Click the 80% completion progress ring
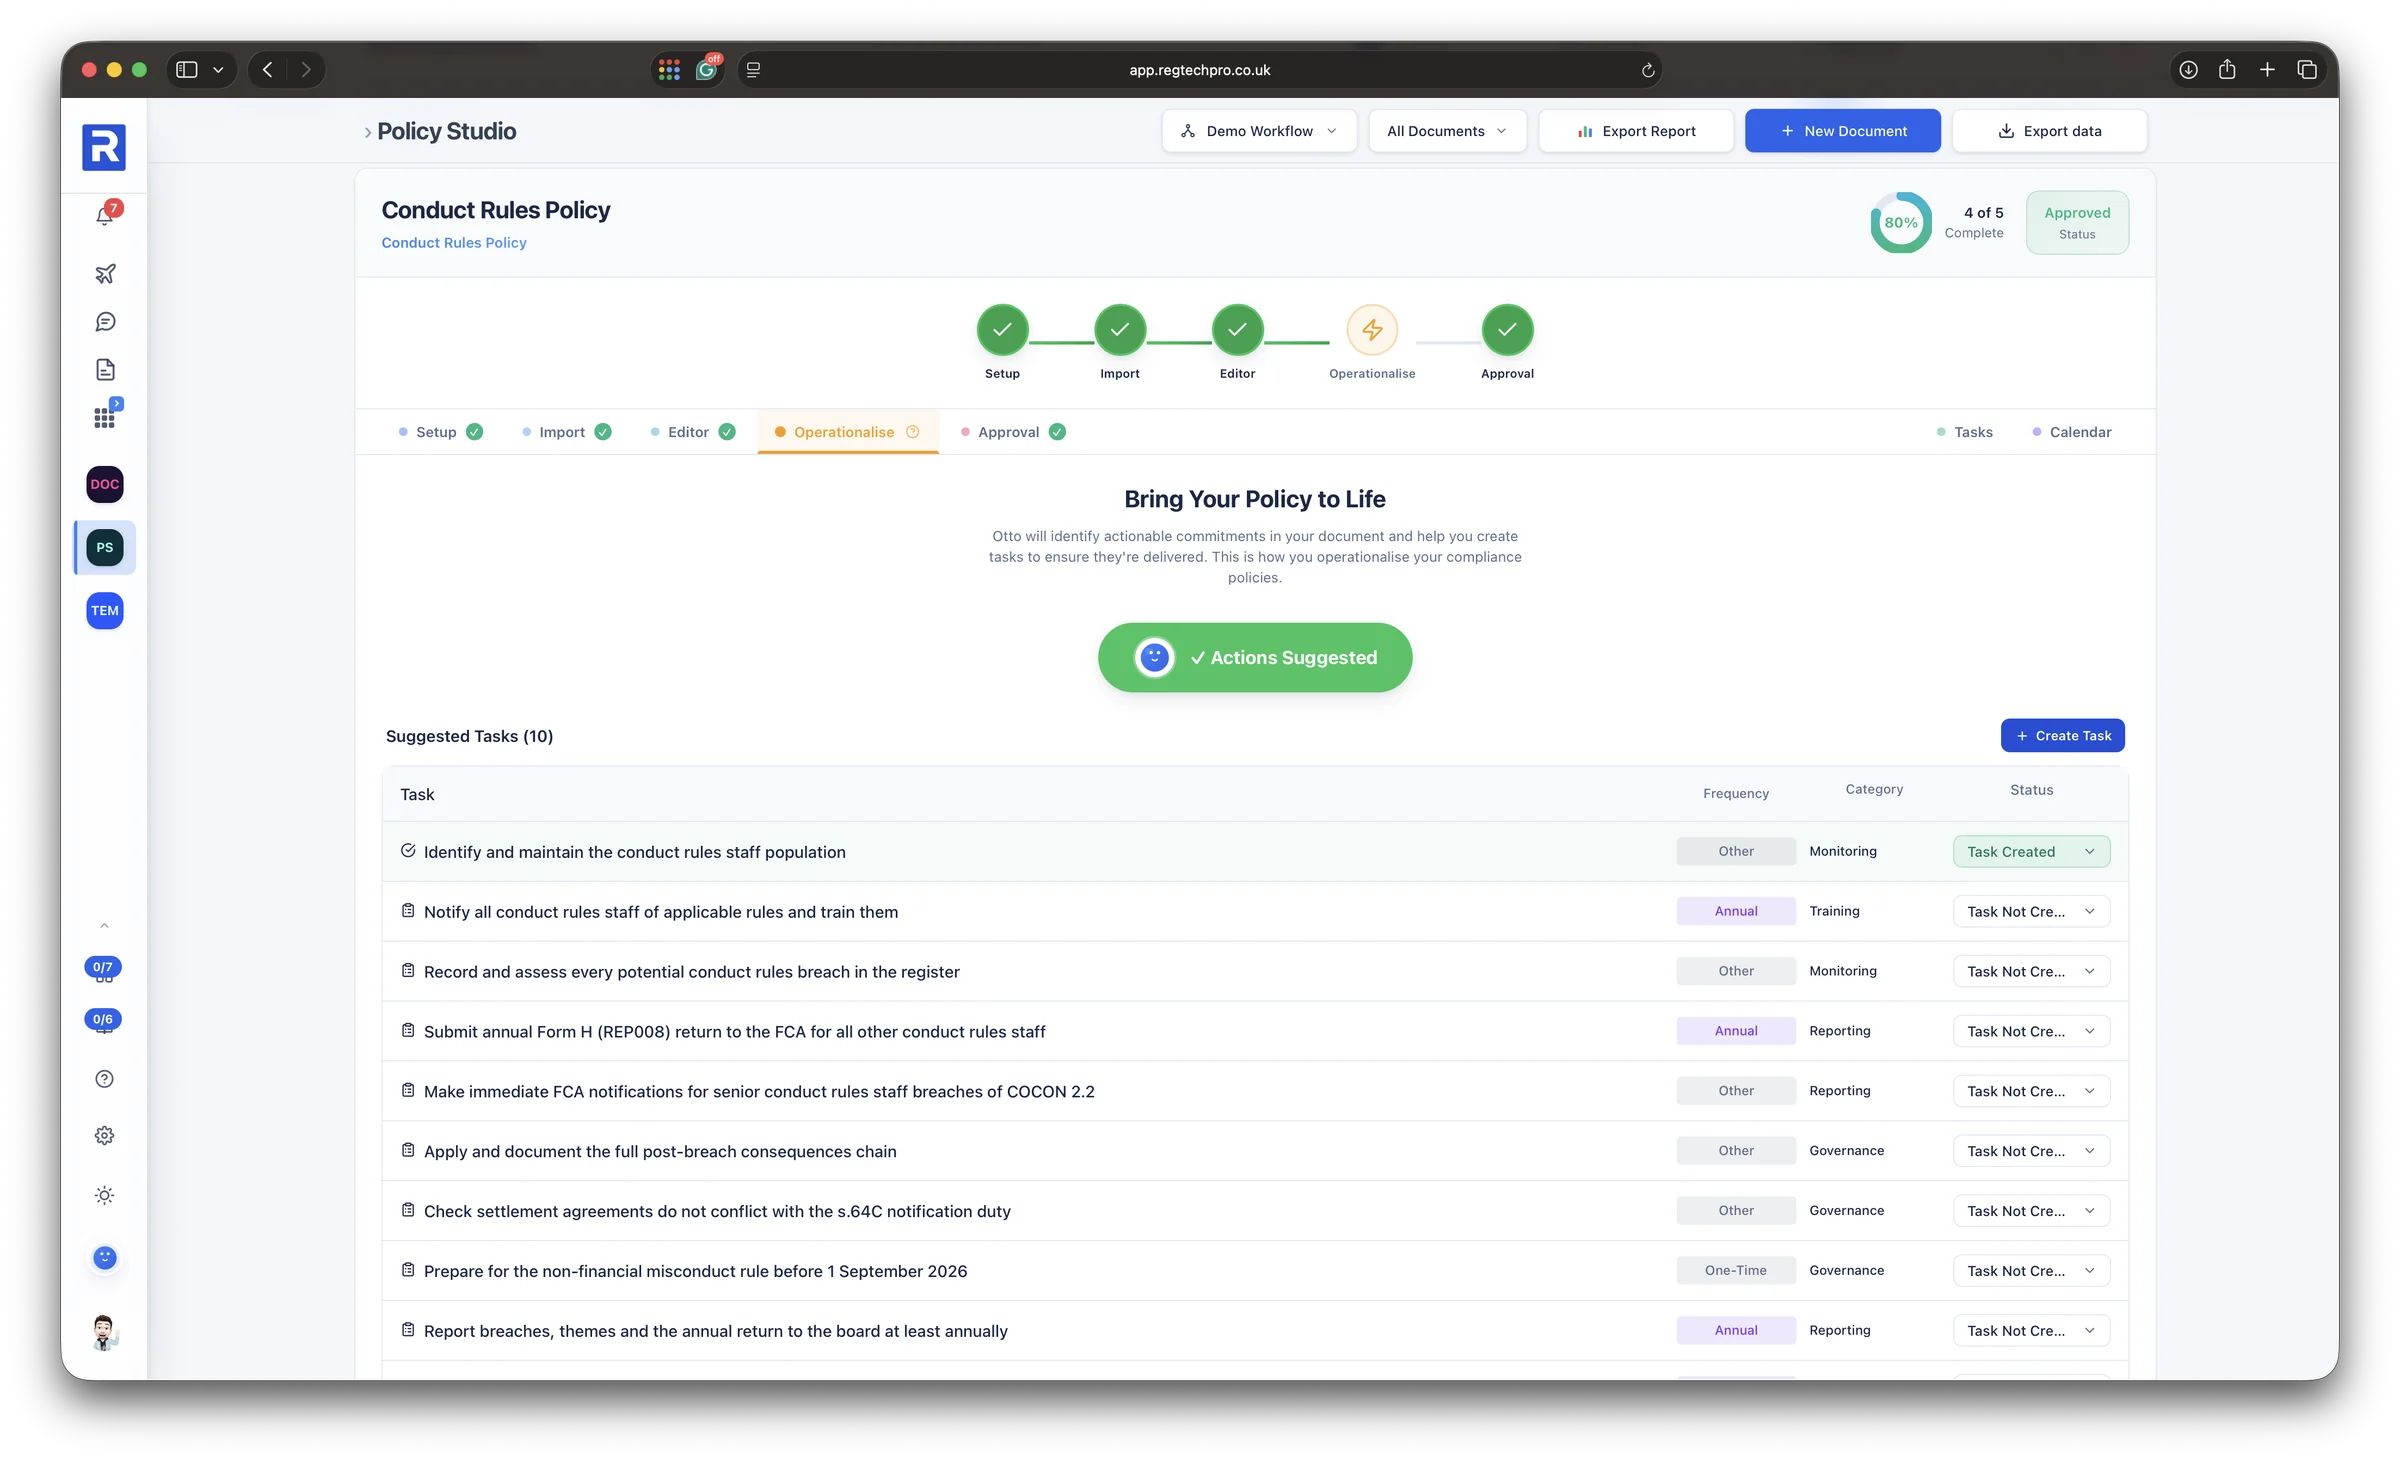Image resolution: width=2400 pixels, height=1461 pixels. coord(1900,222)
